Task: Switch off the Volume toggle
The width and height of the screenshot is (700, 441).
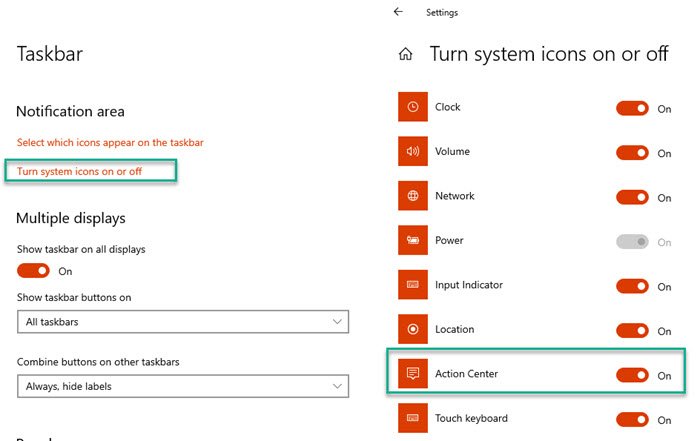Action: [x=632, y=153]
